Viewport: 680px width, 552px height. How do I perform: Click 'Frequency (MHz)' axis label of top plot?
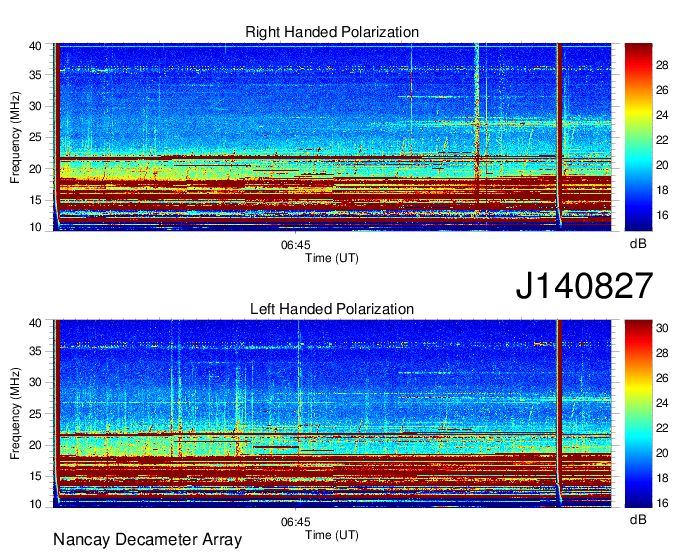click(x=15, y=137)
